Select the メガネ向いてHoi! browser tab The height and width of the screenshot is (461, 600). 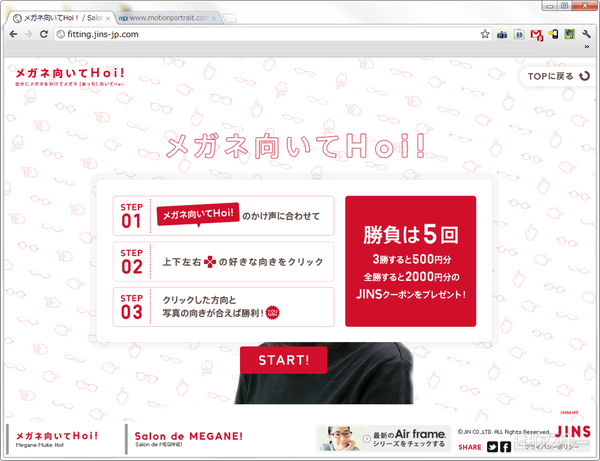point(61,18)
